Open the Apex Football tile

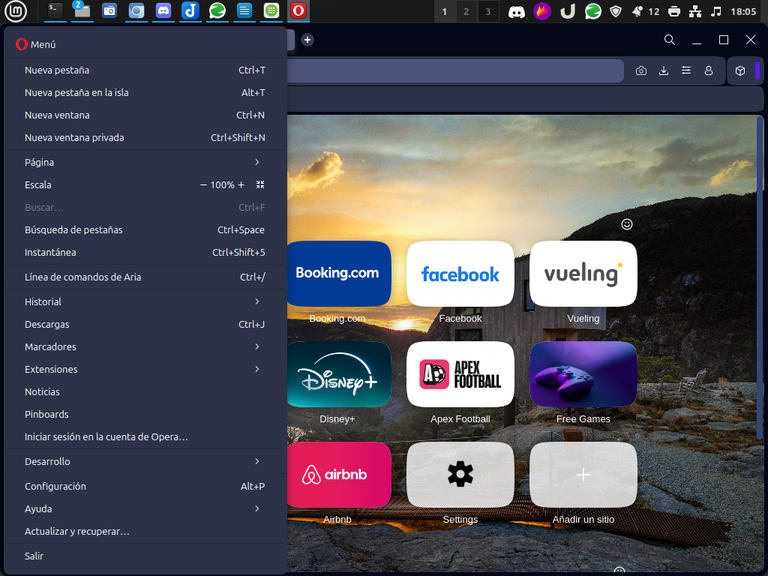click(x=460, y=374)
